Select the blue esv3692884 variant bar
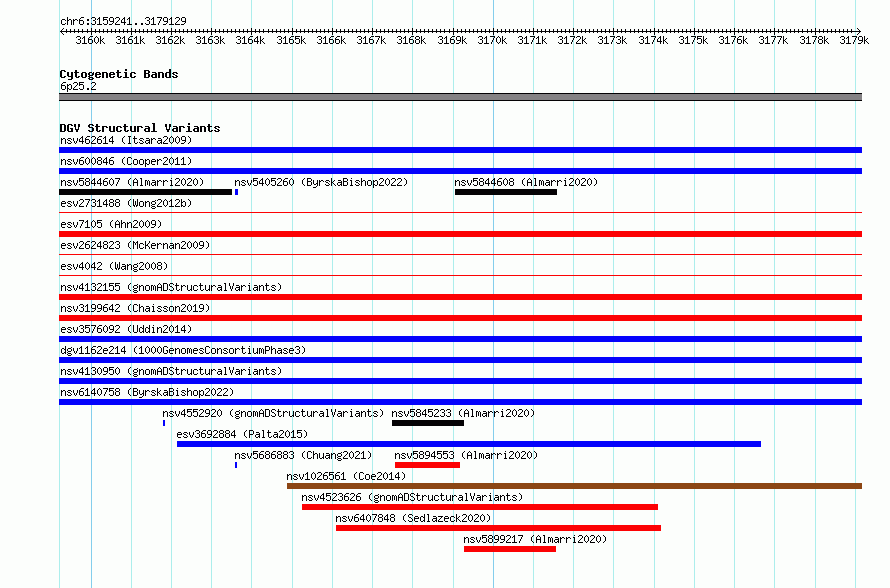 469,444
